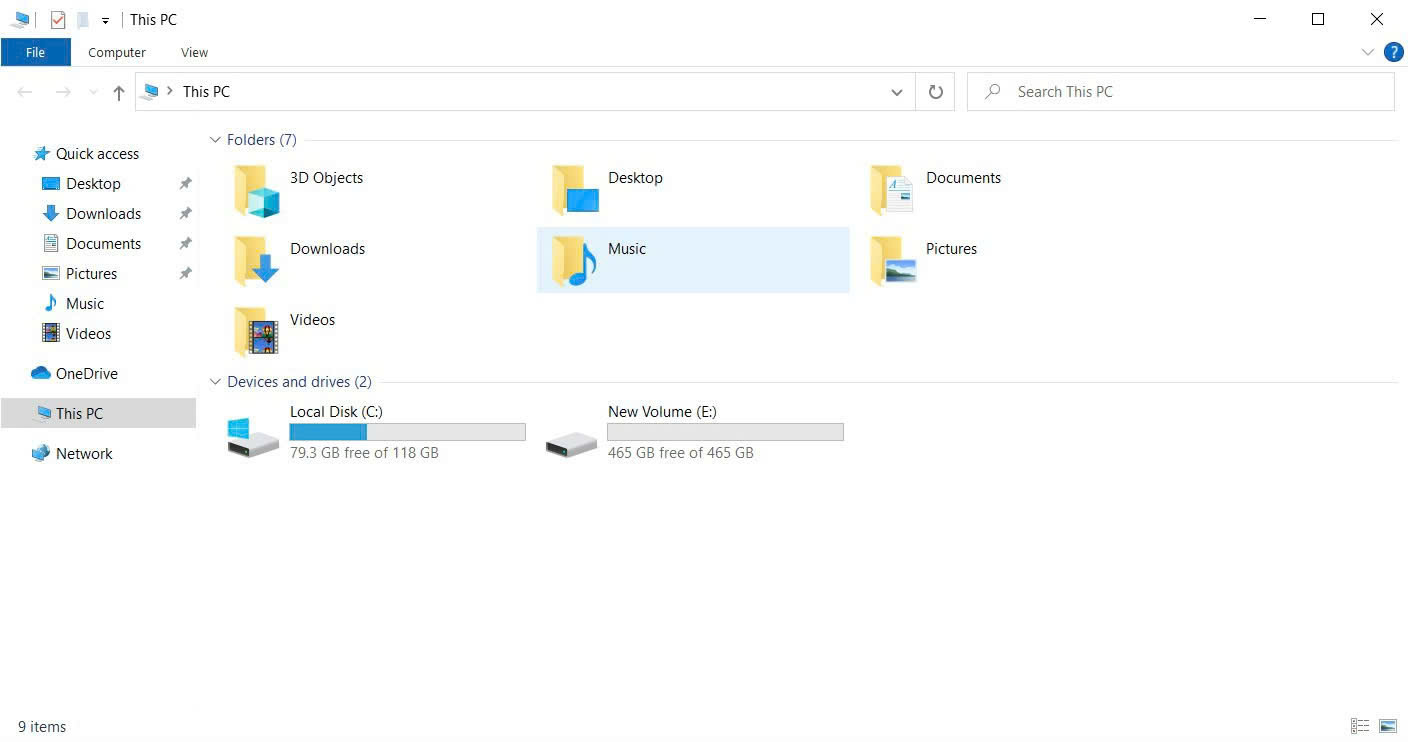Unpin Desktop from Quick access pin icon
1408x742 pixels.
click(x=185, y=184)
